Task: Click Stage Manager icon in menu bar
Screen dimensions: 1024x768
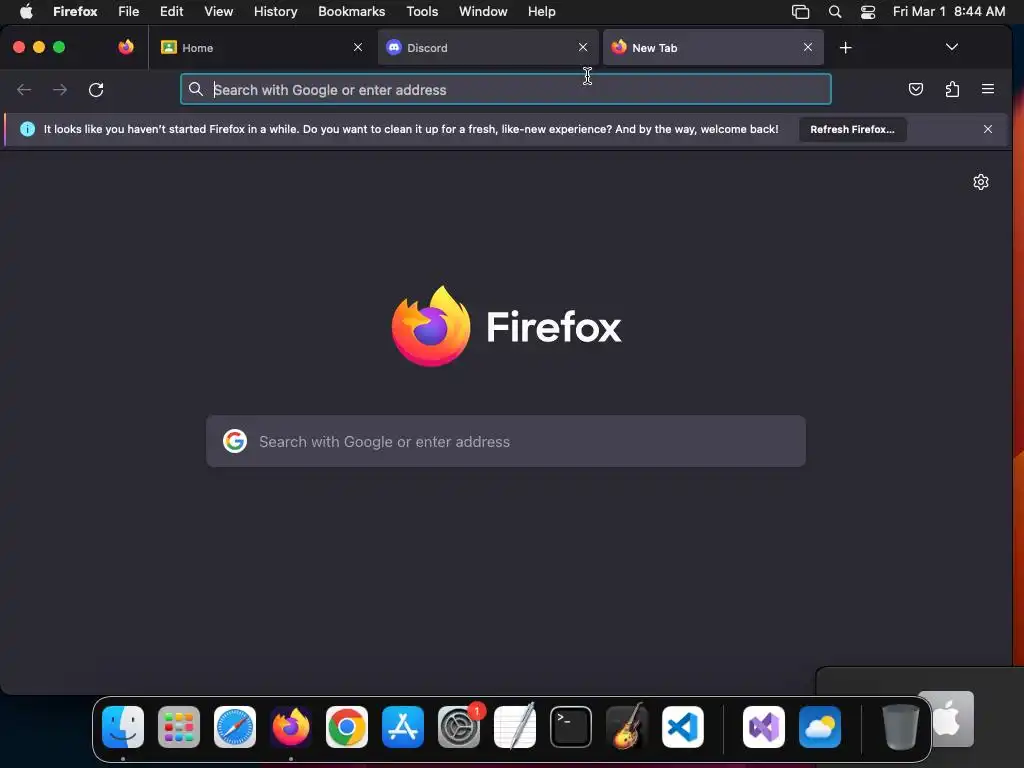Action: coord(801,12)
